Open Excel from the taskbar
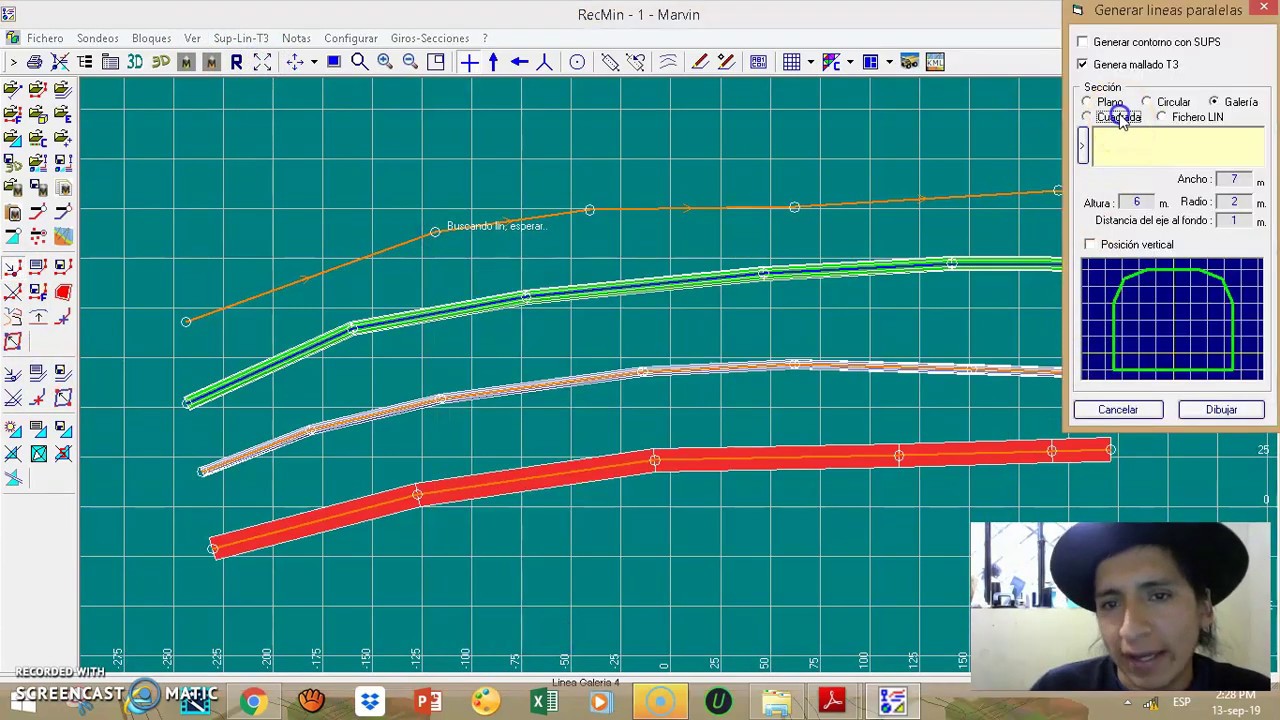This screenshot has height=720, width=1280. tap(544, 701)
